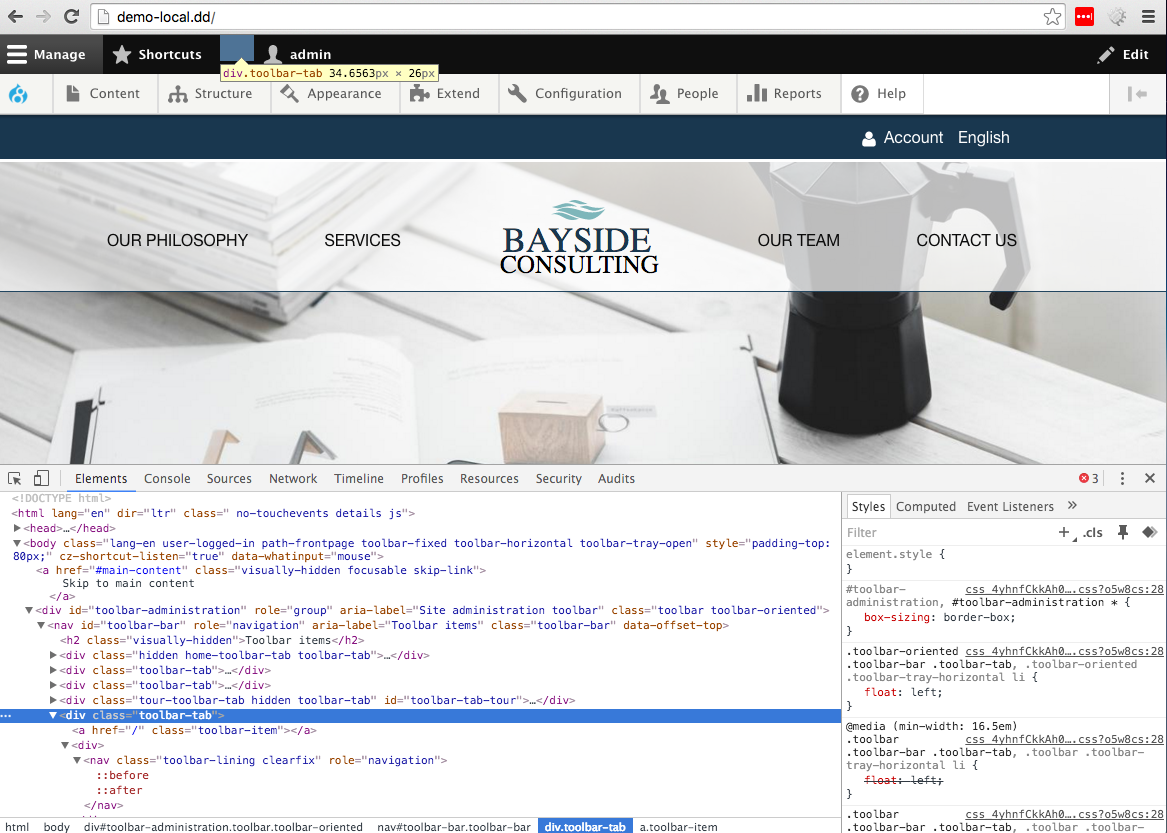Open the Computed styles tab
The image size is (1167, 833).
[x=926, y=506]
